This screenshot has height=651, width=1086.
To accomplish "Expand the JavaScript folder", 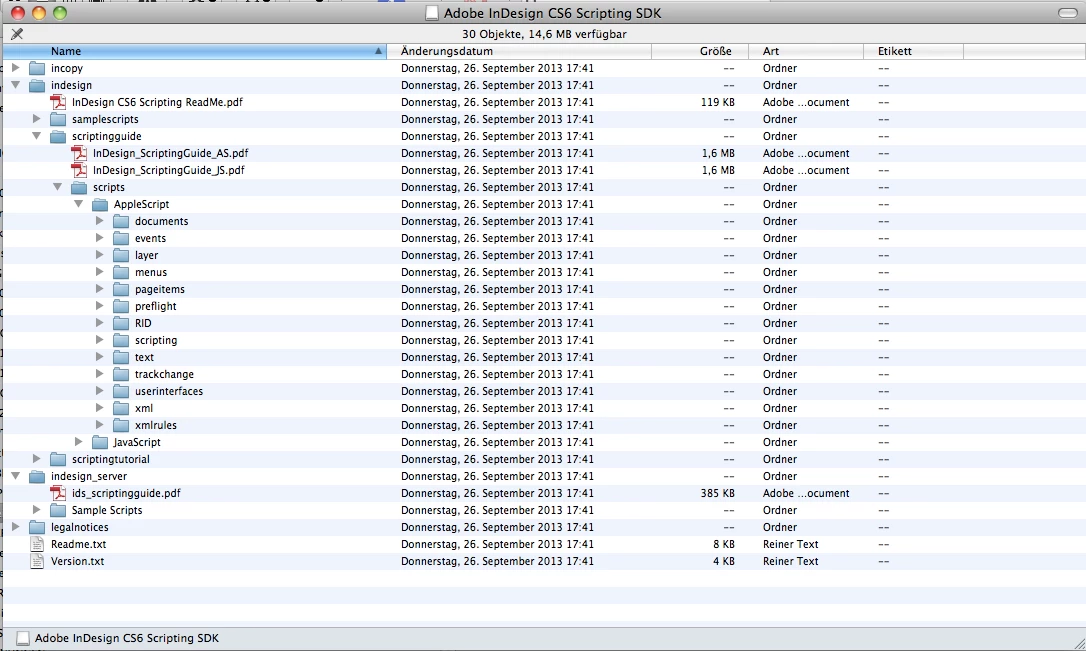I will click(x=78, y=442).
